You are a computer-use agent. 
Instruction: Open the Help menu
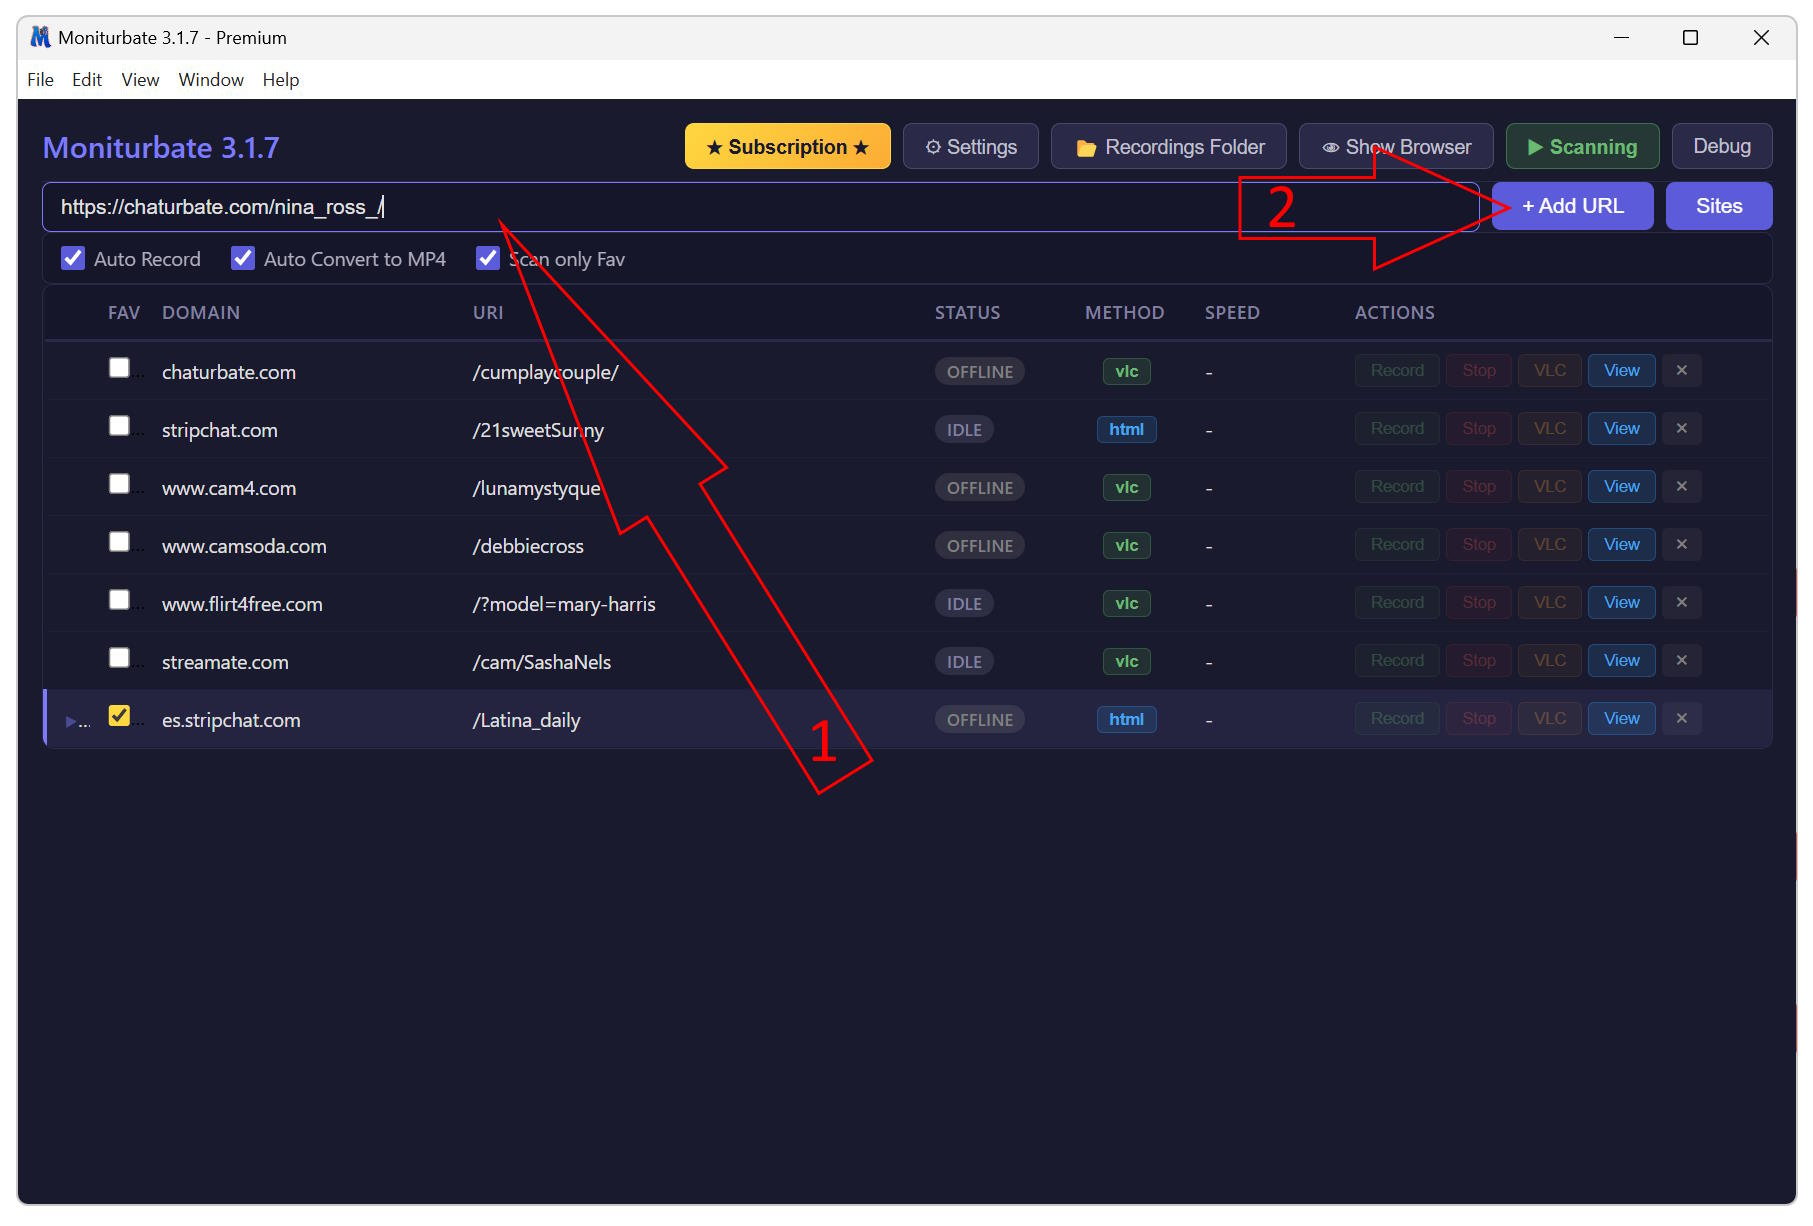(x=280, y=79)
